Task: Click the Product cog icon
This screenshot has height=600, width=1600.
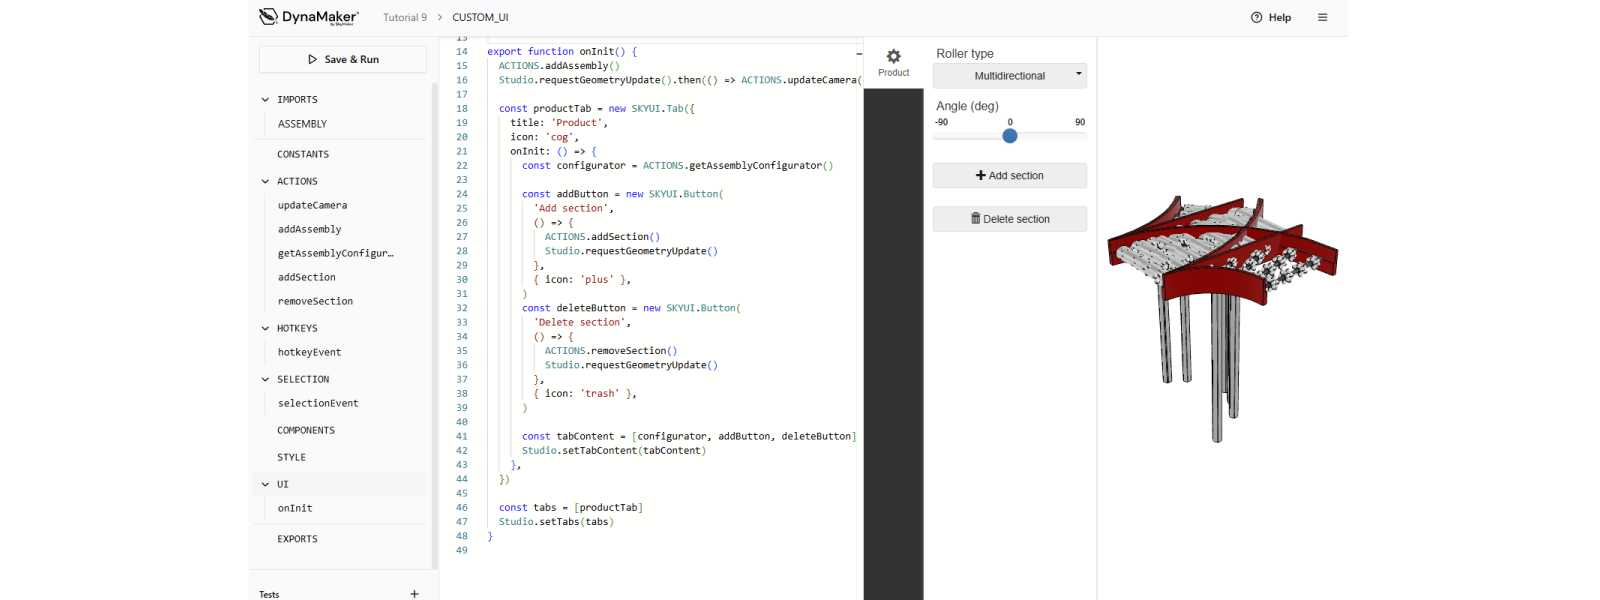Action: 893,57
